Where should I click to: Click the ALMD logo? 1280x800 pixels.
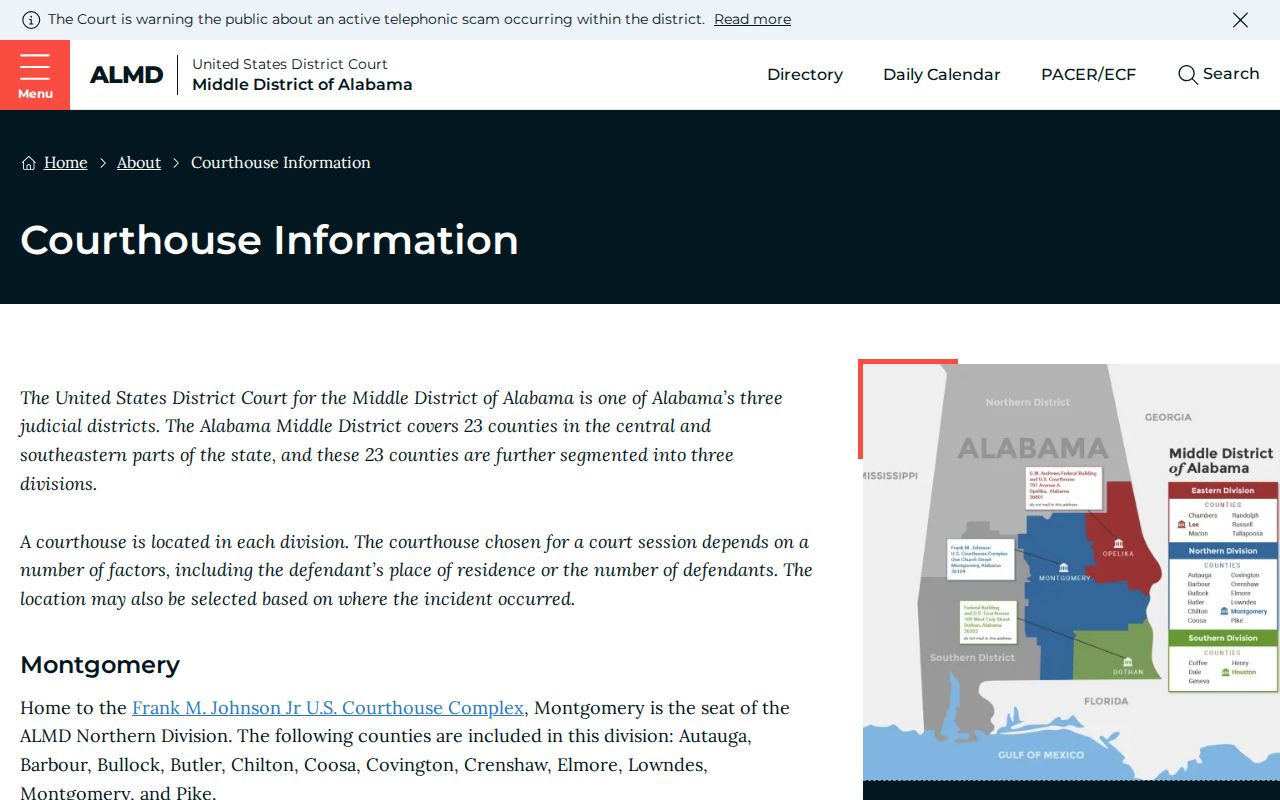click(x=126, y=75)
